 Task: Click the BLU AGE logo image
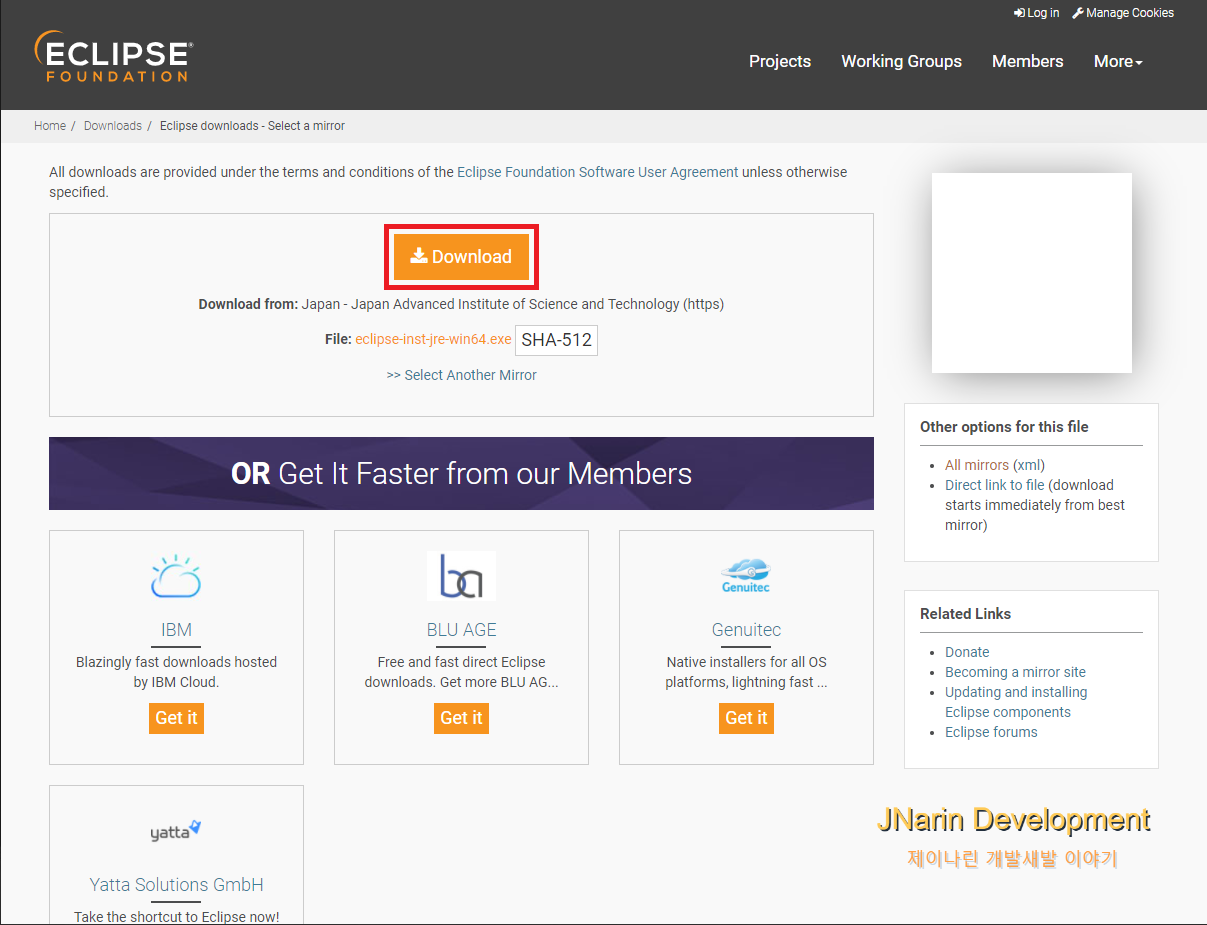461,576
